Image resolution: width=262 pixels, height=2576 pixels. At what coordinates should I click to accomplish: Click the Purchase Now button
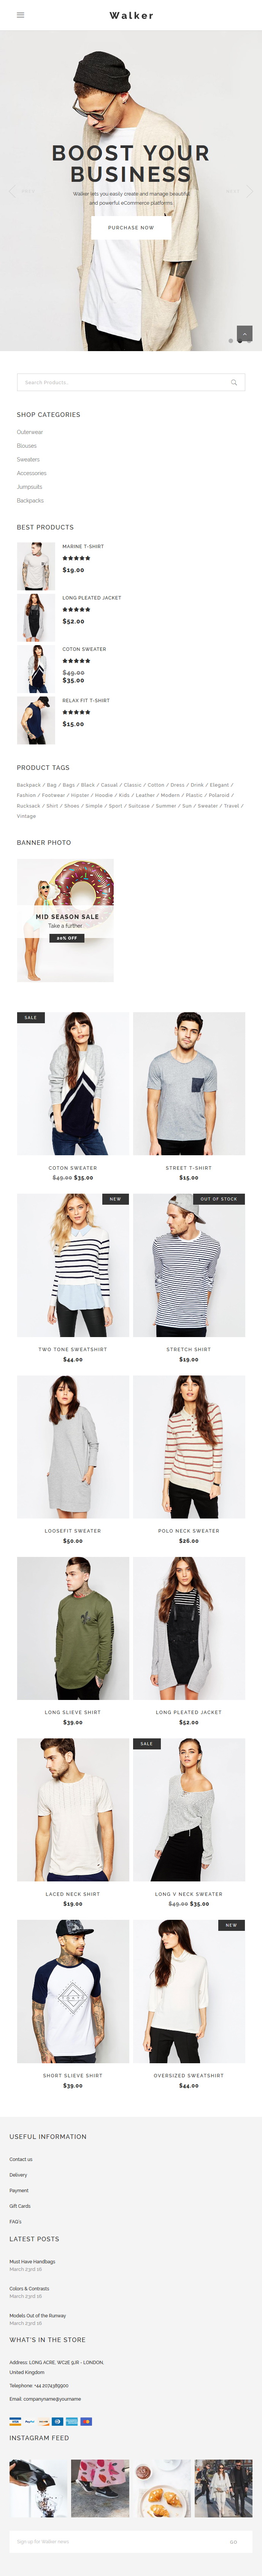pyautogui.click(x=131, y=227)
